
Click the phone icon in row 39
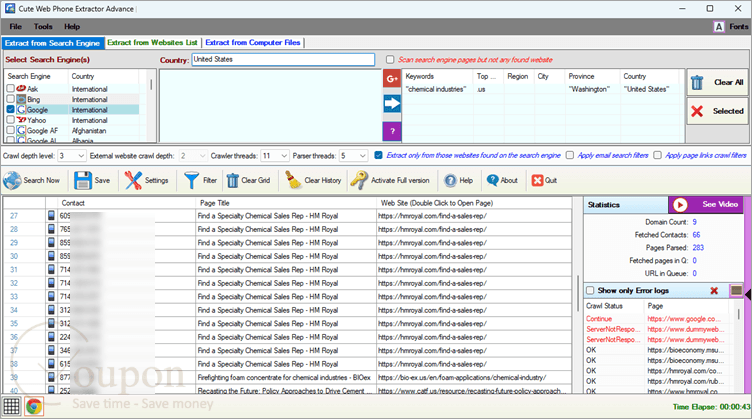tap(51, 377)
